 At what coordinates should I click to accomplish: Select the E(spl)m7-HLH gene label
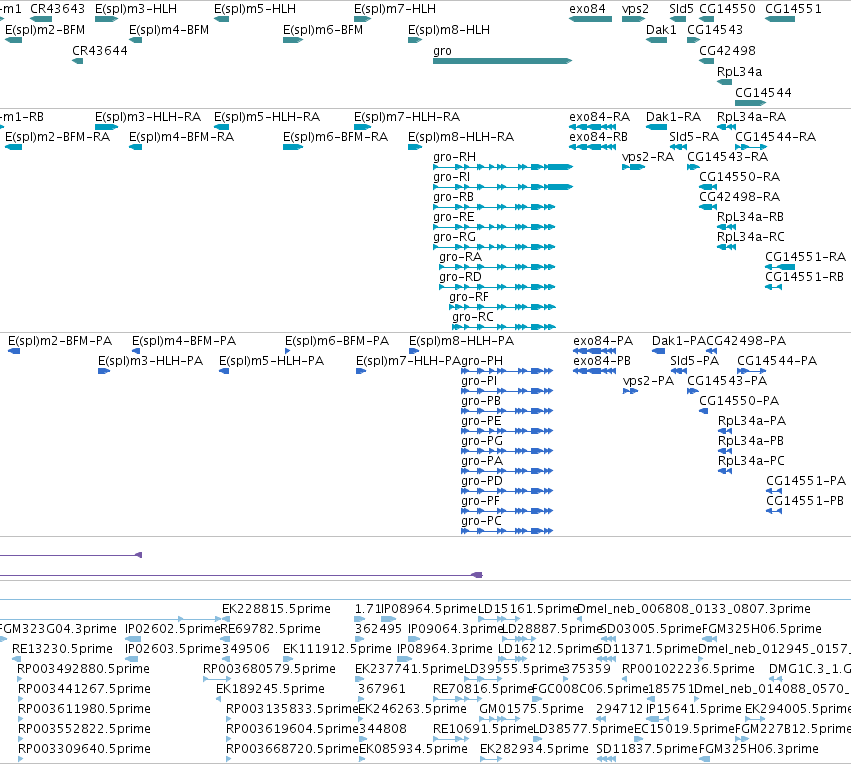coord(395,9)
